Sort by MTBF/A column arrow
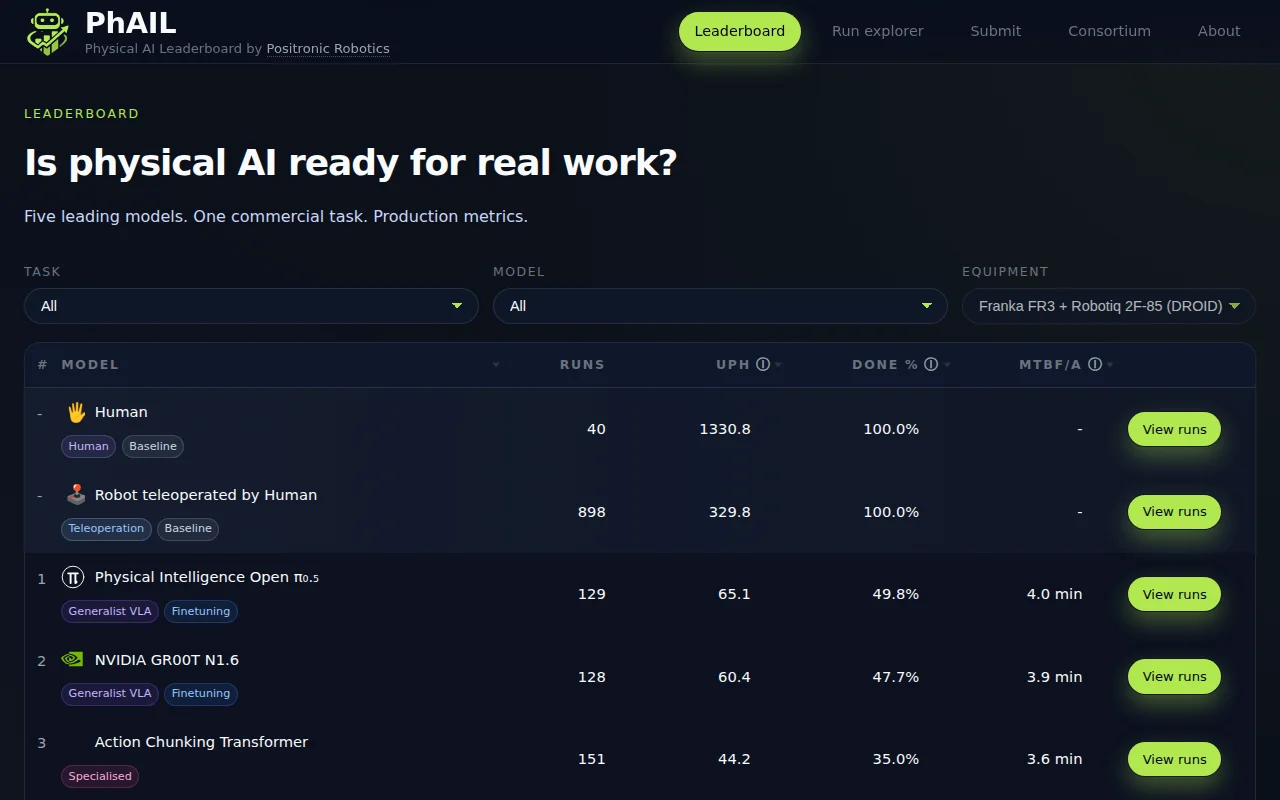This screenshot has width=1280, height=800. [1110, 365]
